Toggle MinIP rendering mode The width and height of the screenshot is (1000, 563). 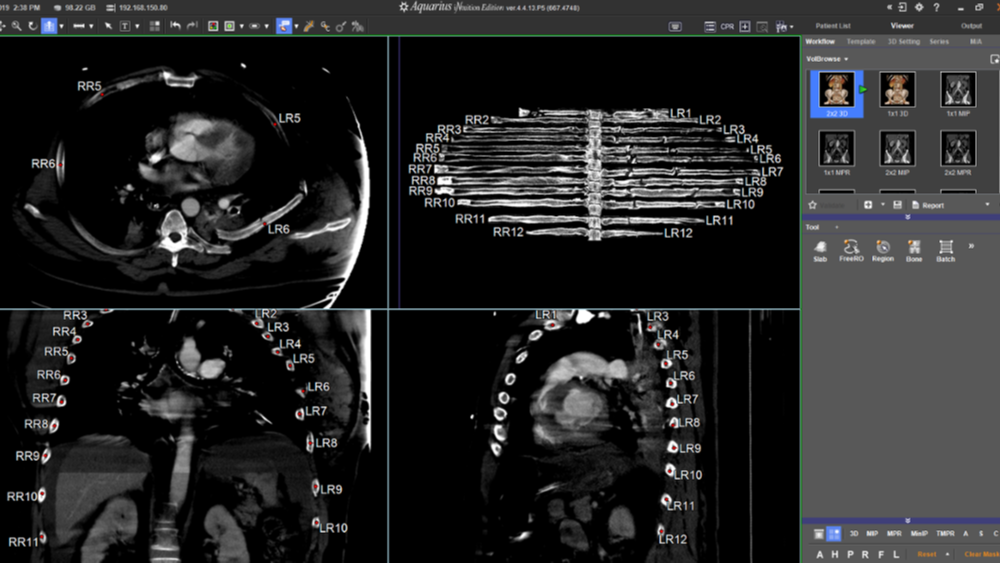pyautogui.click(x=919, y=534)
